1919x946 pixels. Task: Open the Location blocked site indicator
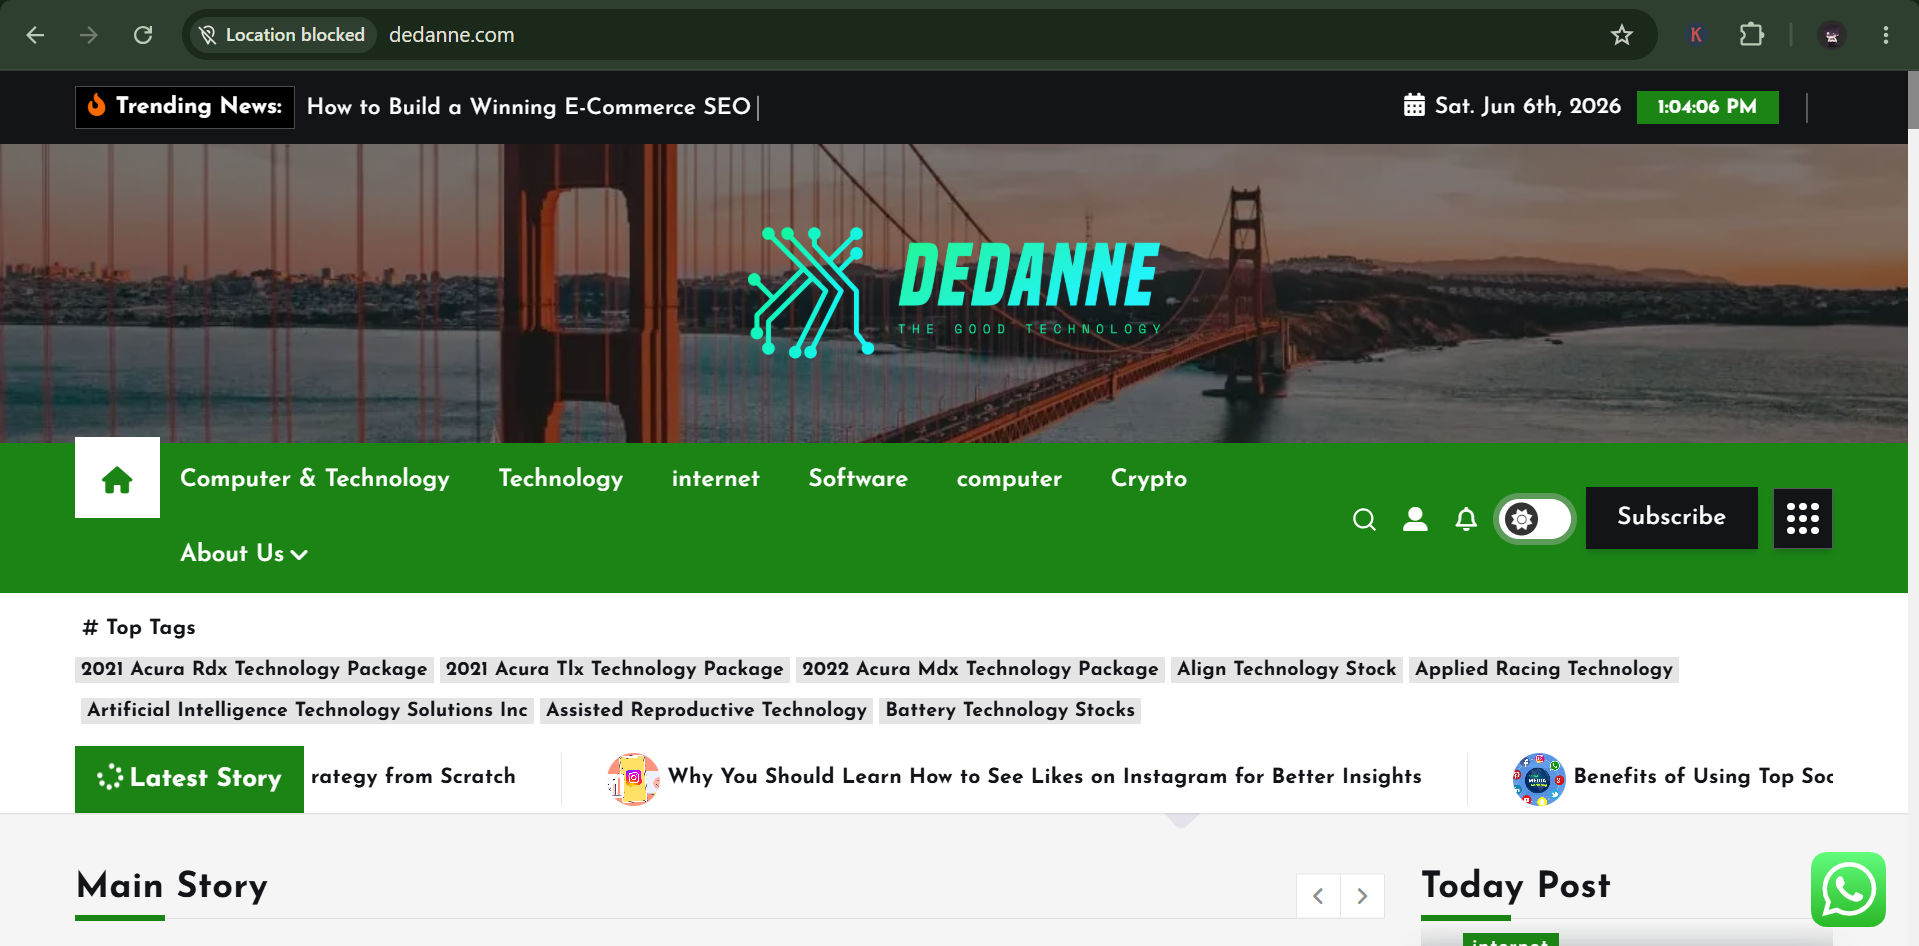[x=282, y=35]
